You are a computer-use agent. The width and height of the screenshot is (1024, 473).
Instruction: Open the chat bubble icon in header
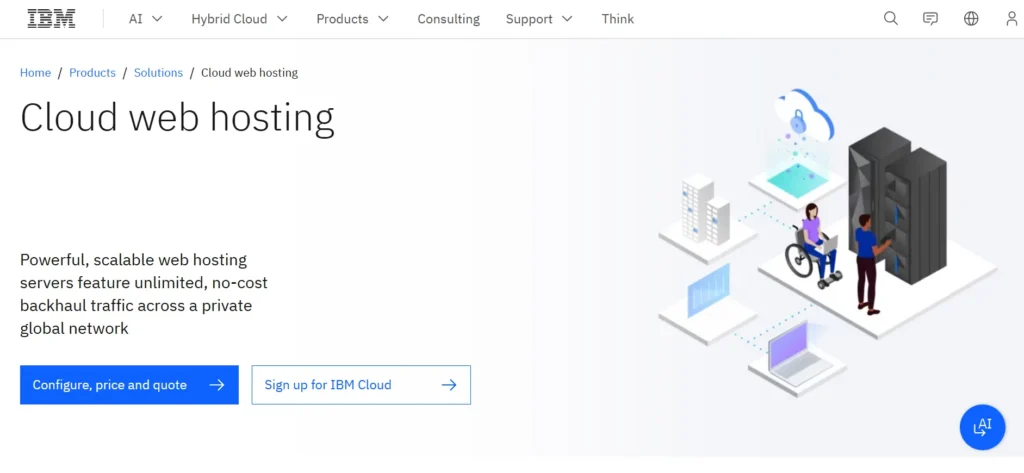[x=931, y=19]
